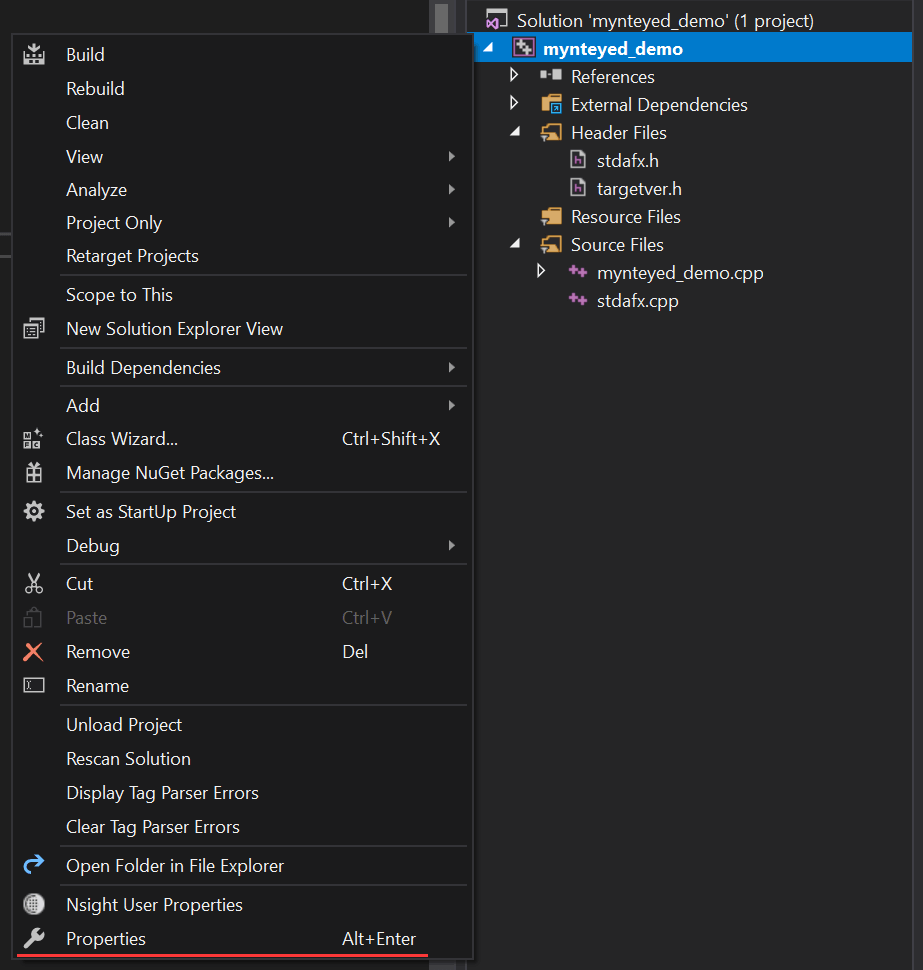This screenshot has width=923, height=970.
Task: Click the Open Folder blue arrow icon
Action: 34,865
